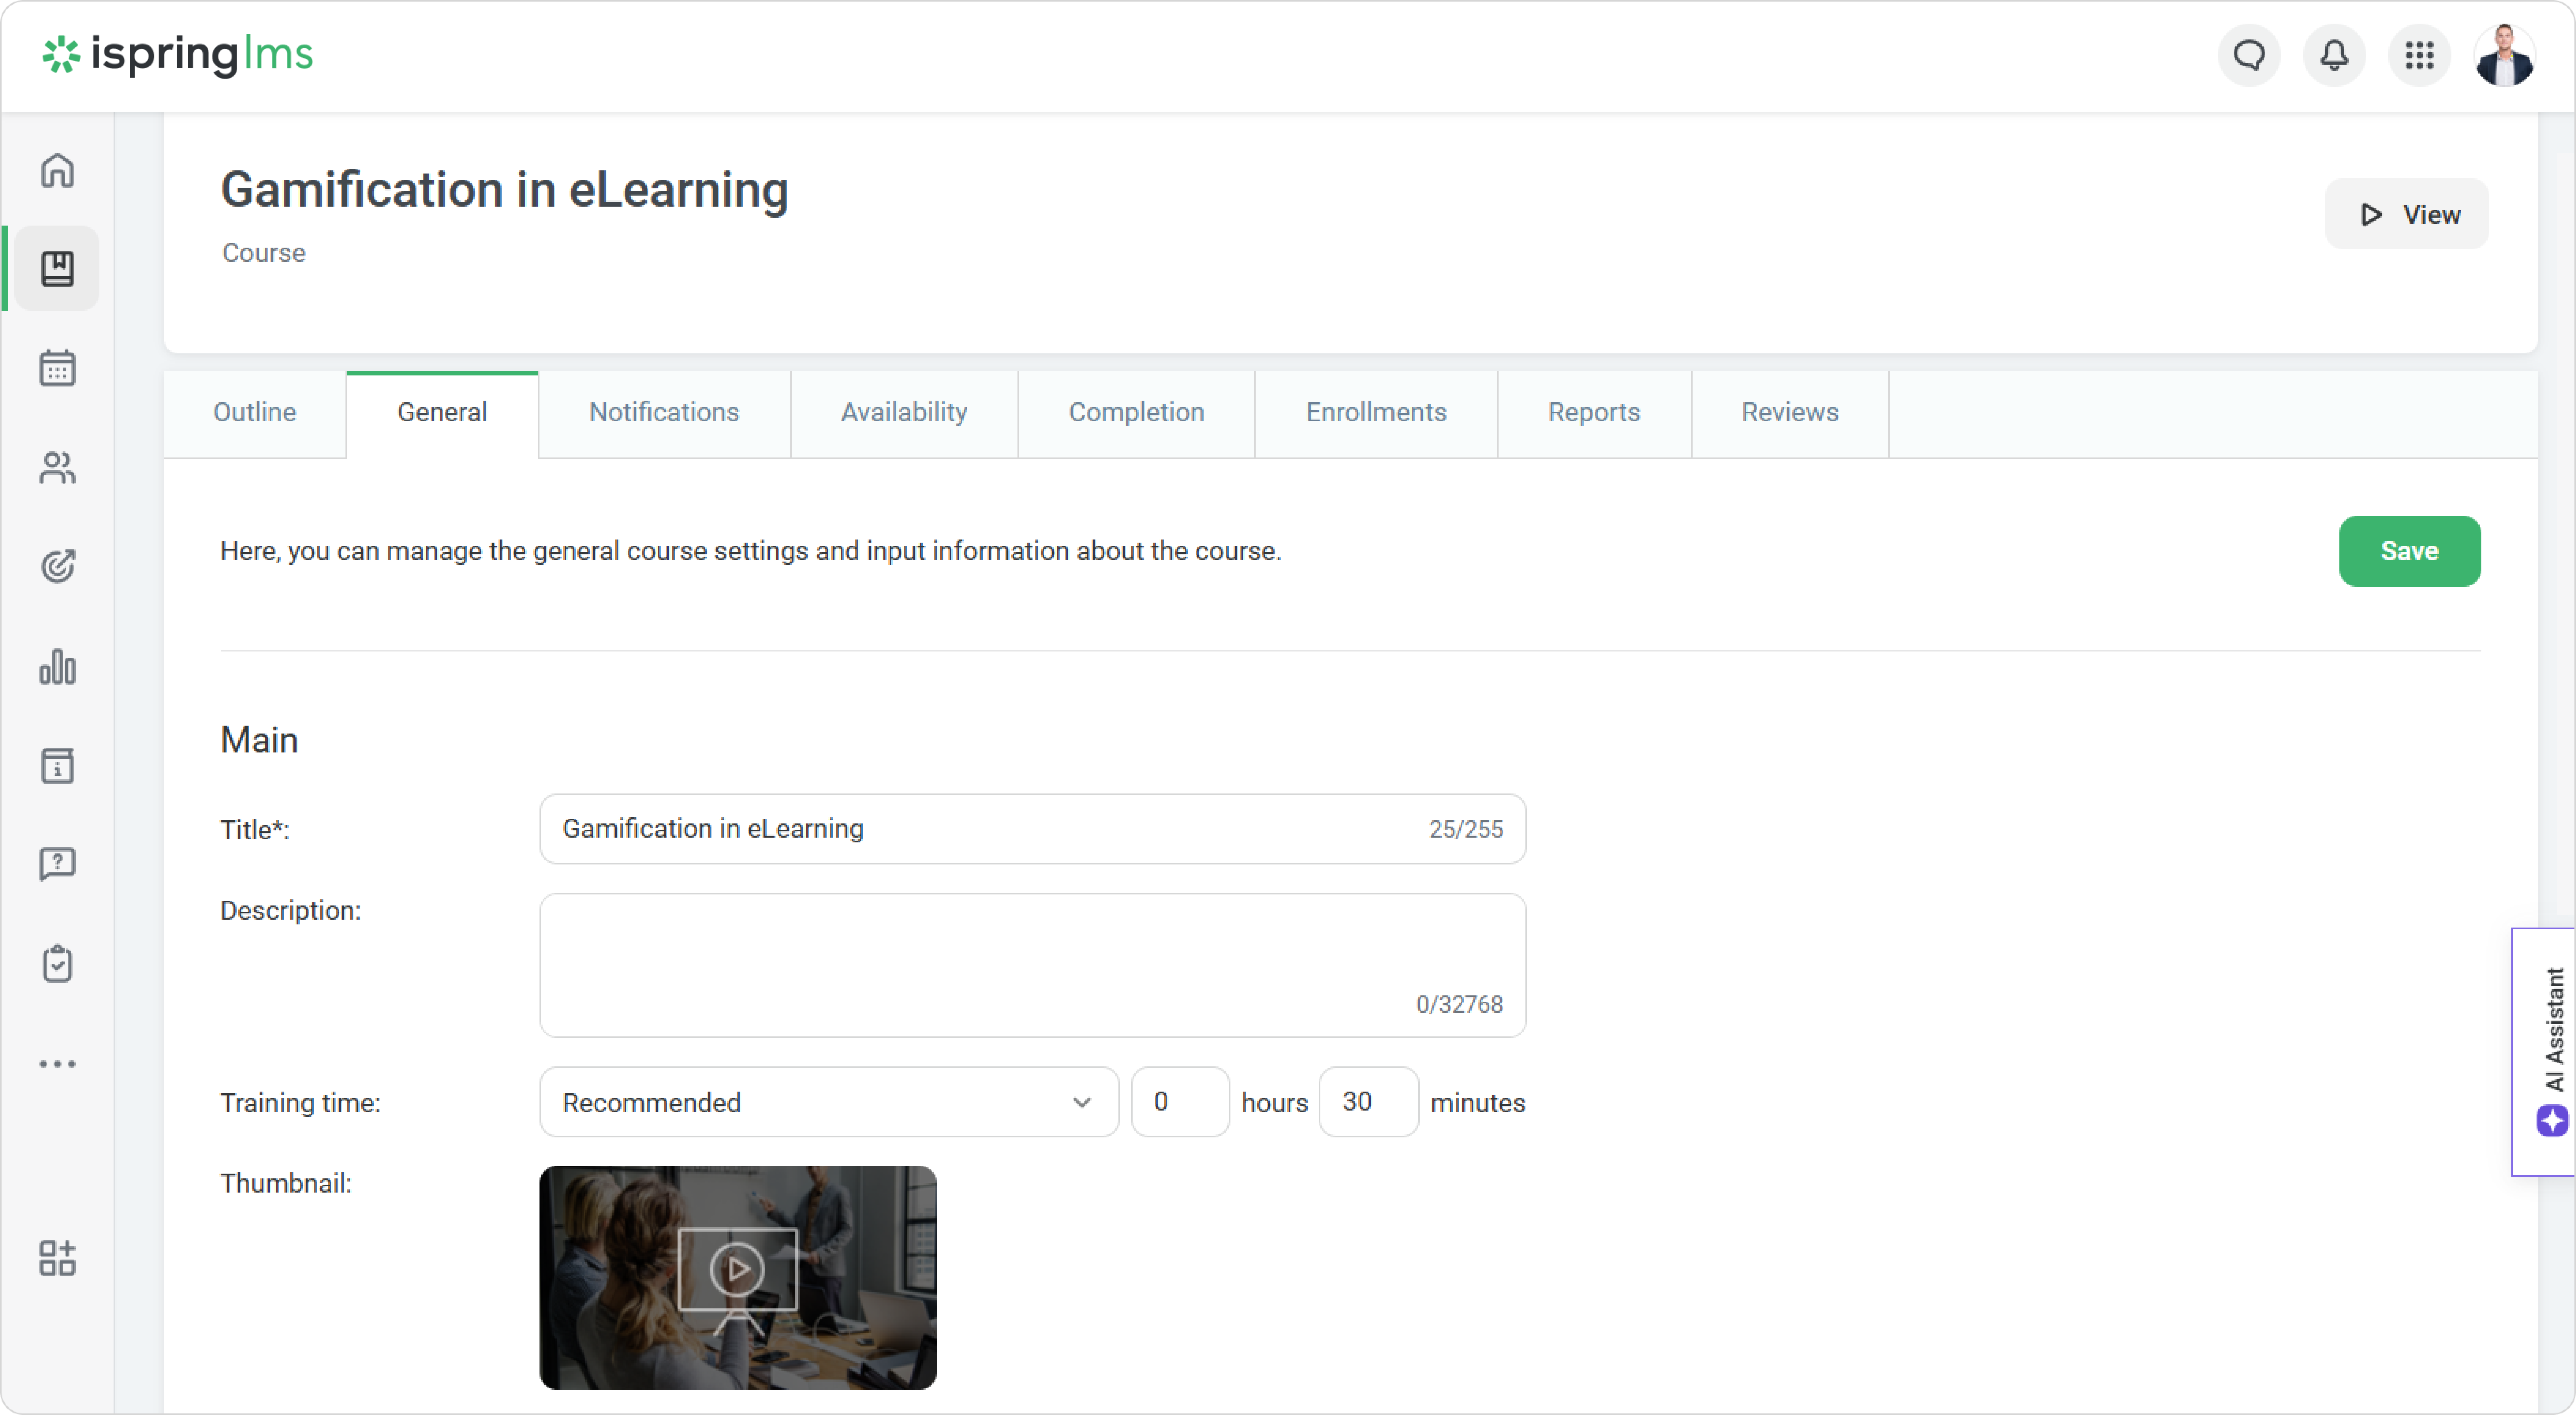Switch to the Enrollments tab
Image resolution: width=2576 pixels, height=1415 pixels.
(x=1375, y=412)
